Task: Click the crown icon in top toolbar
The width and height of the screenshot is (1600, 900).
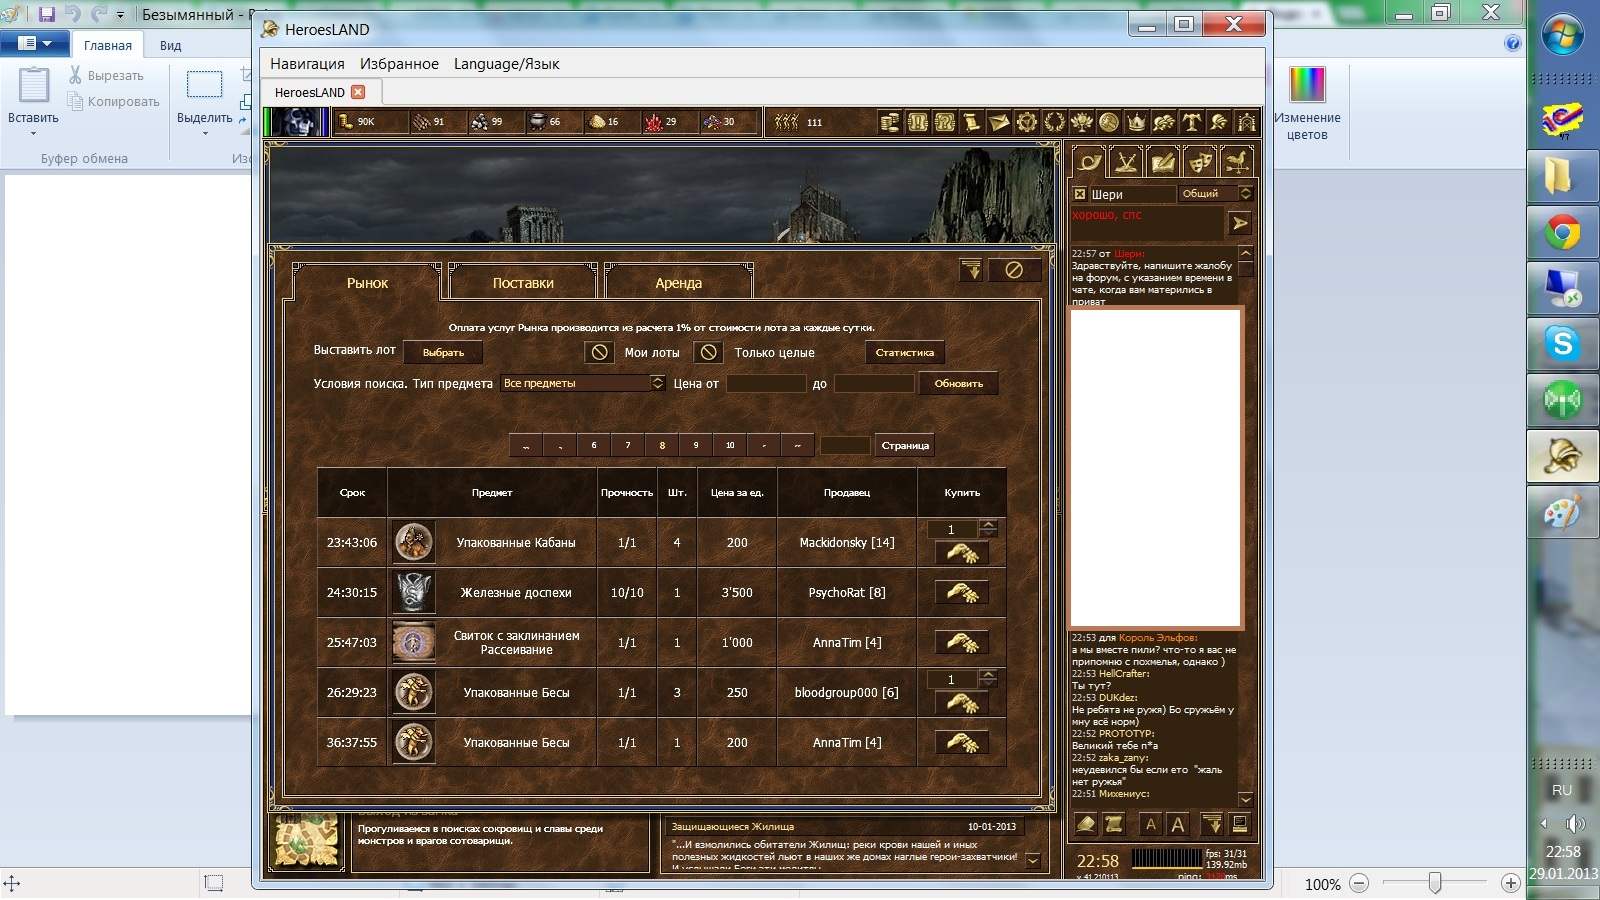Action: pos(1136,122)
